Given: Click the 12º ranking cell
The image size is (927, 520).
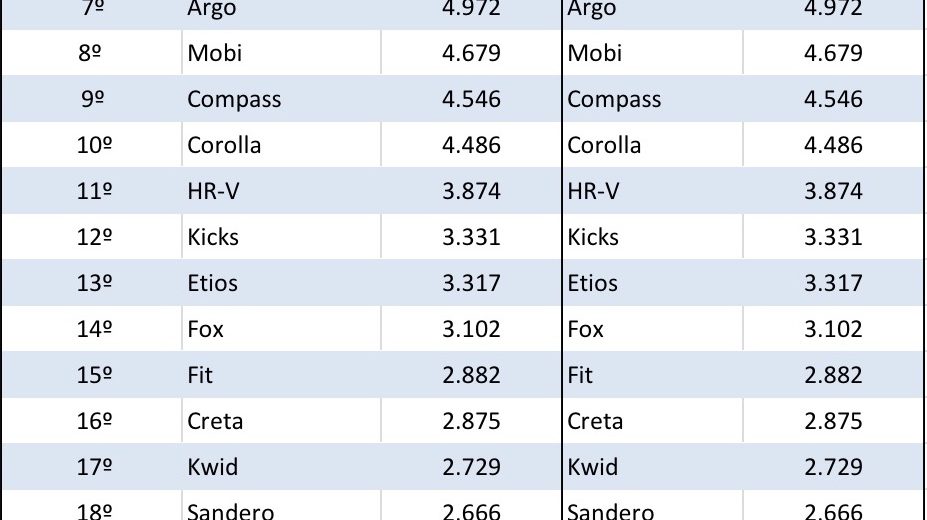Looking at the screenshot, I should coord(94,237).
